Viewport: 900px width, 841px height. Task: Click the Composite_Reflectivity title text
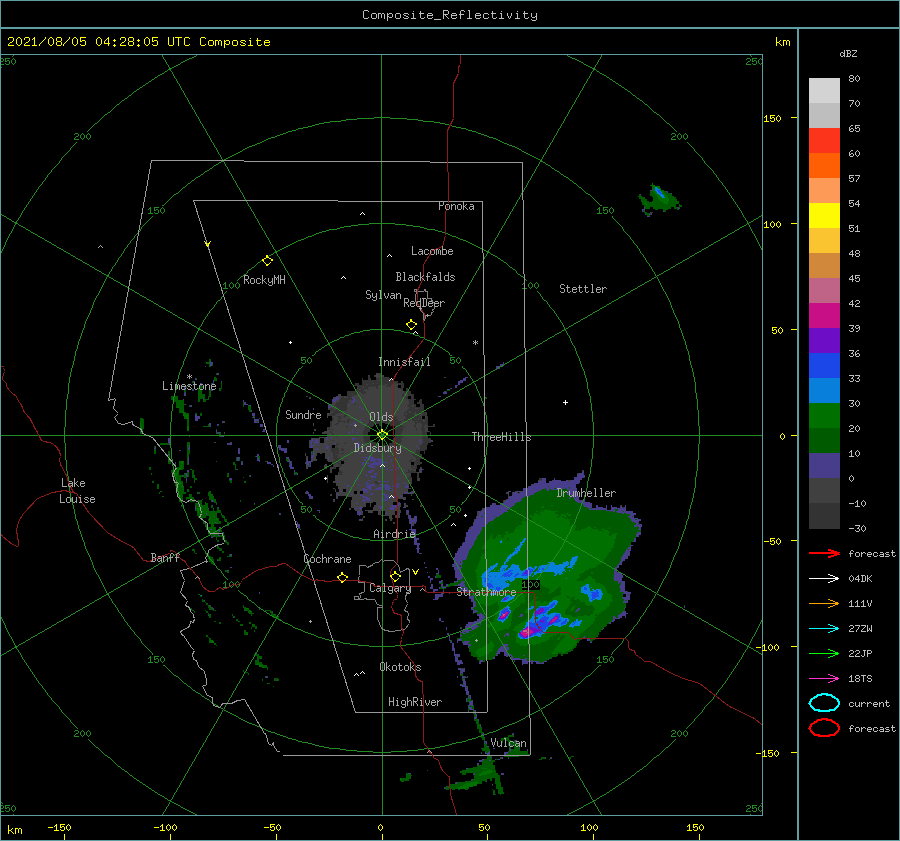coord(449,15)
